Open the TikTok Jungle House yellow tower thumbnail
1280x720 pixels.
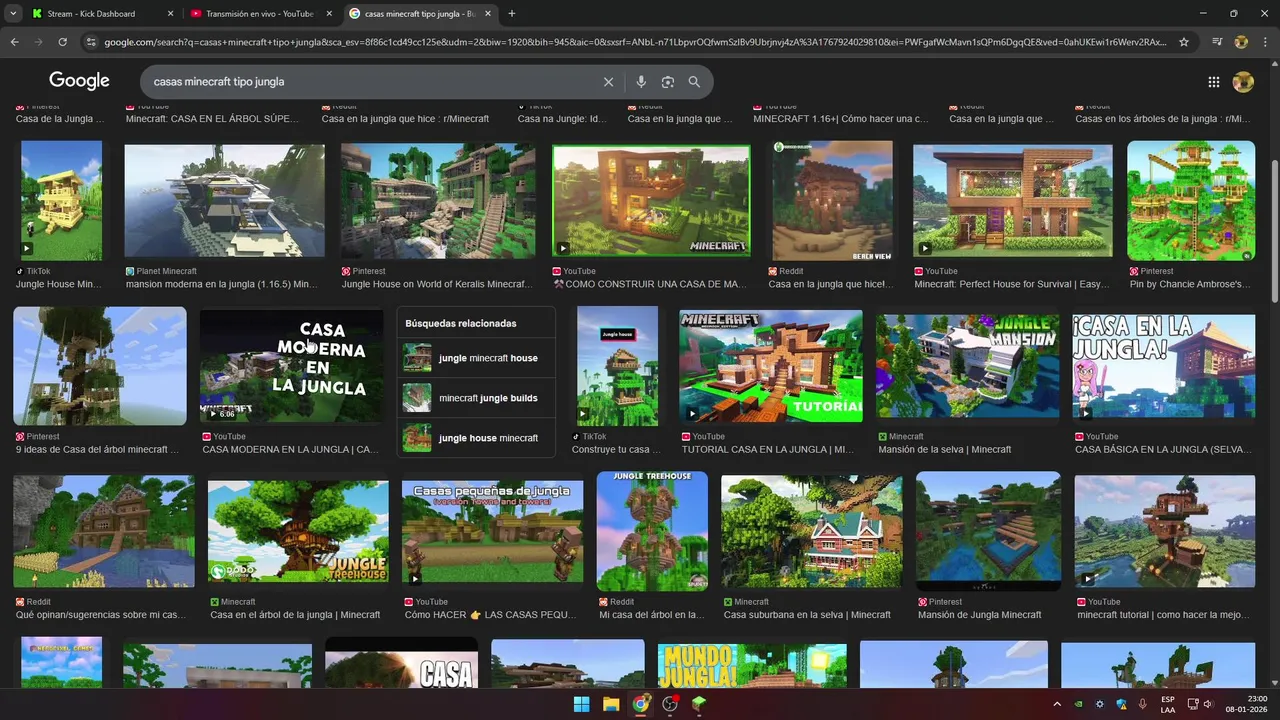pos(61,201)
